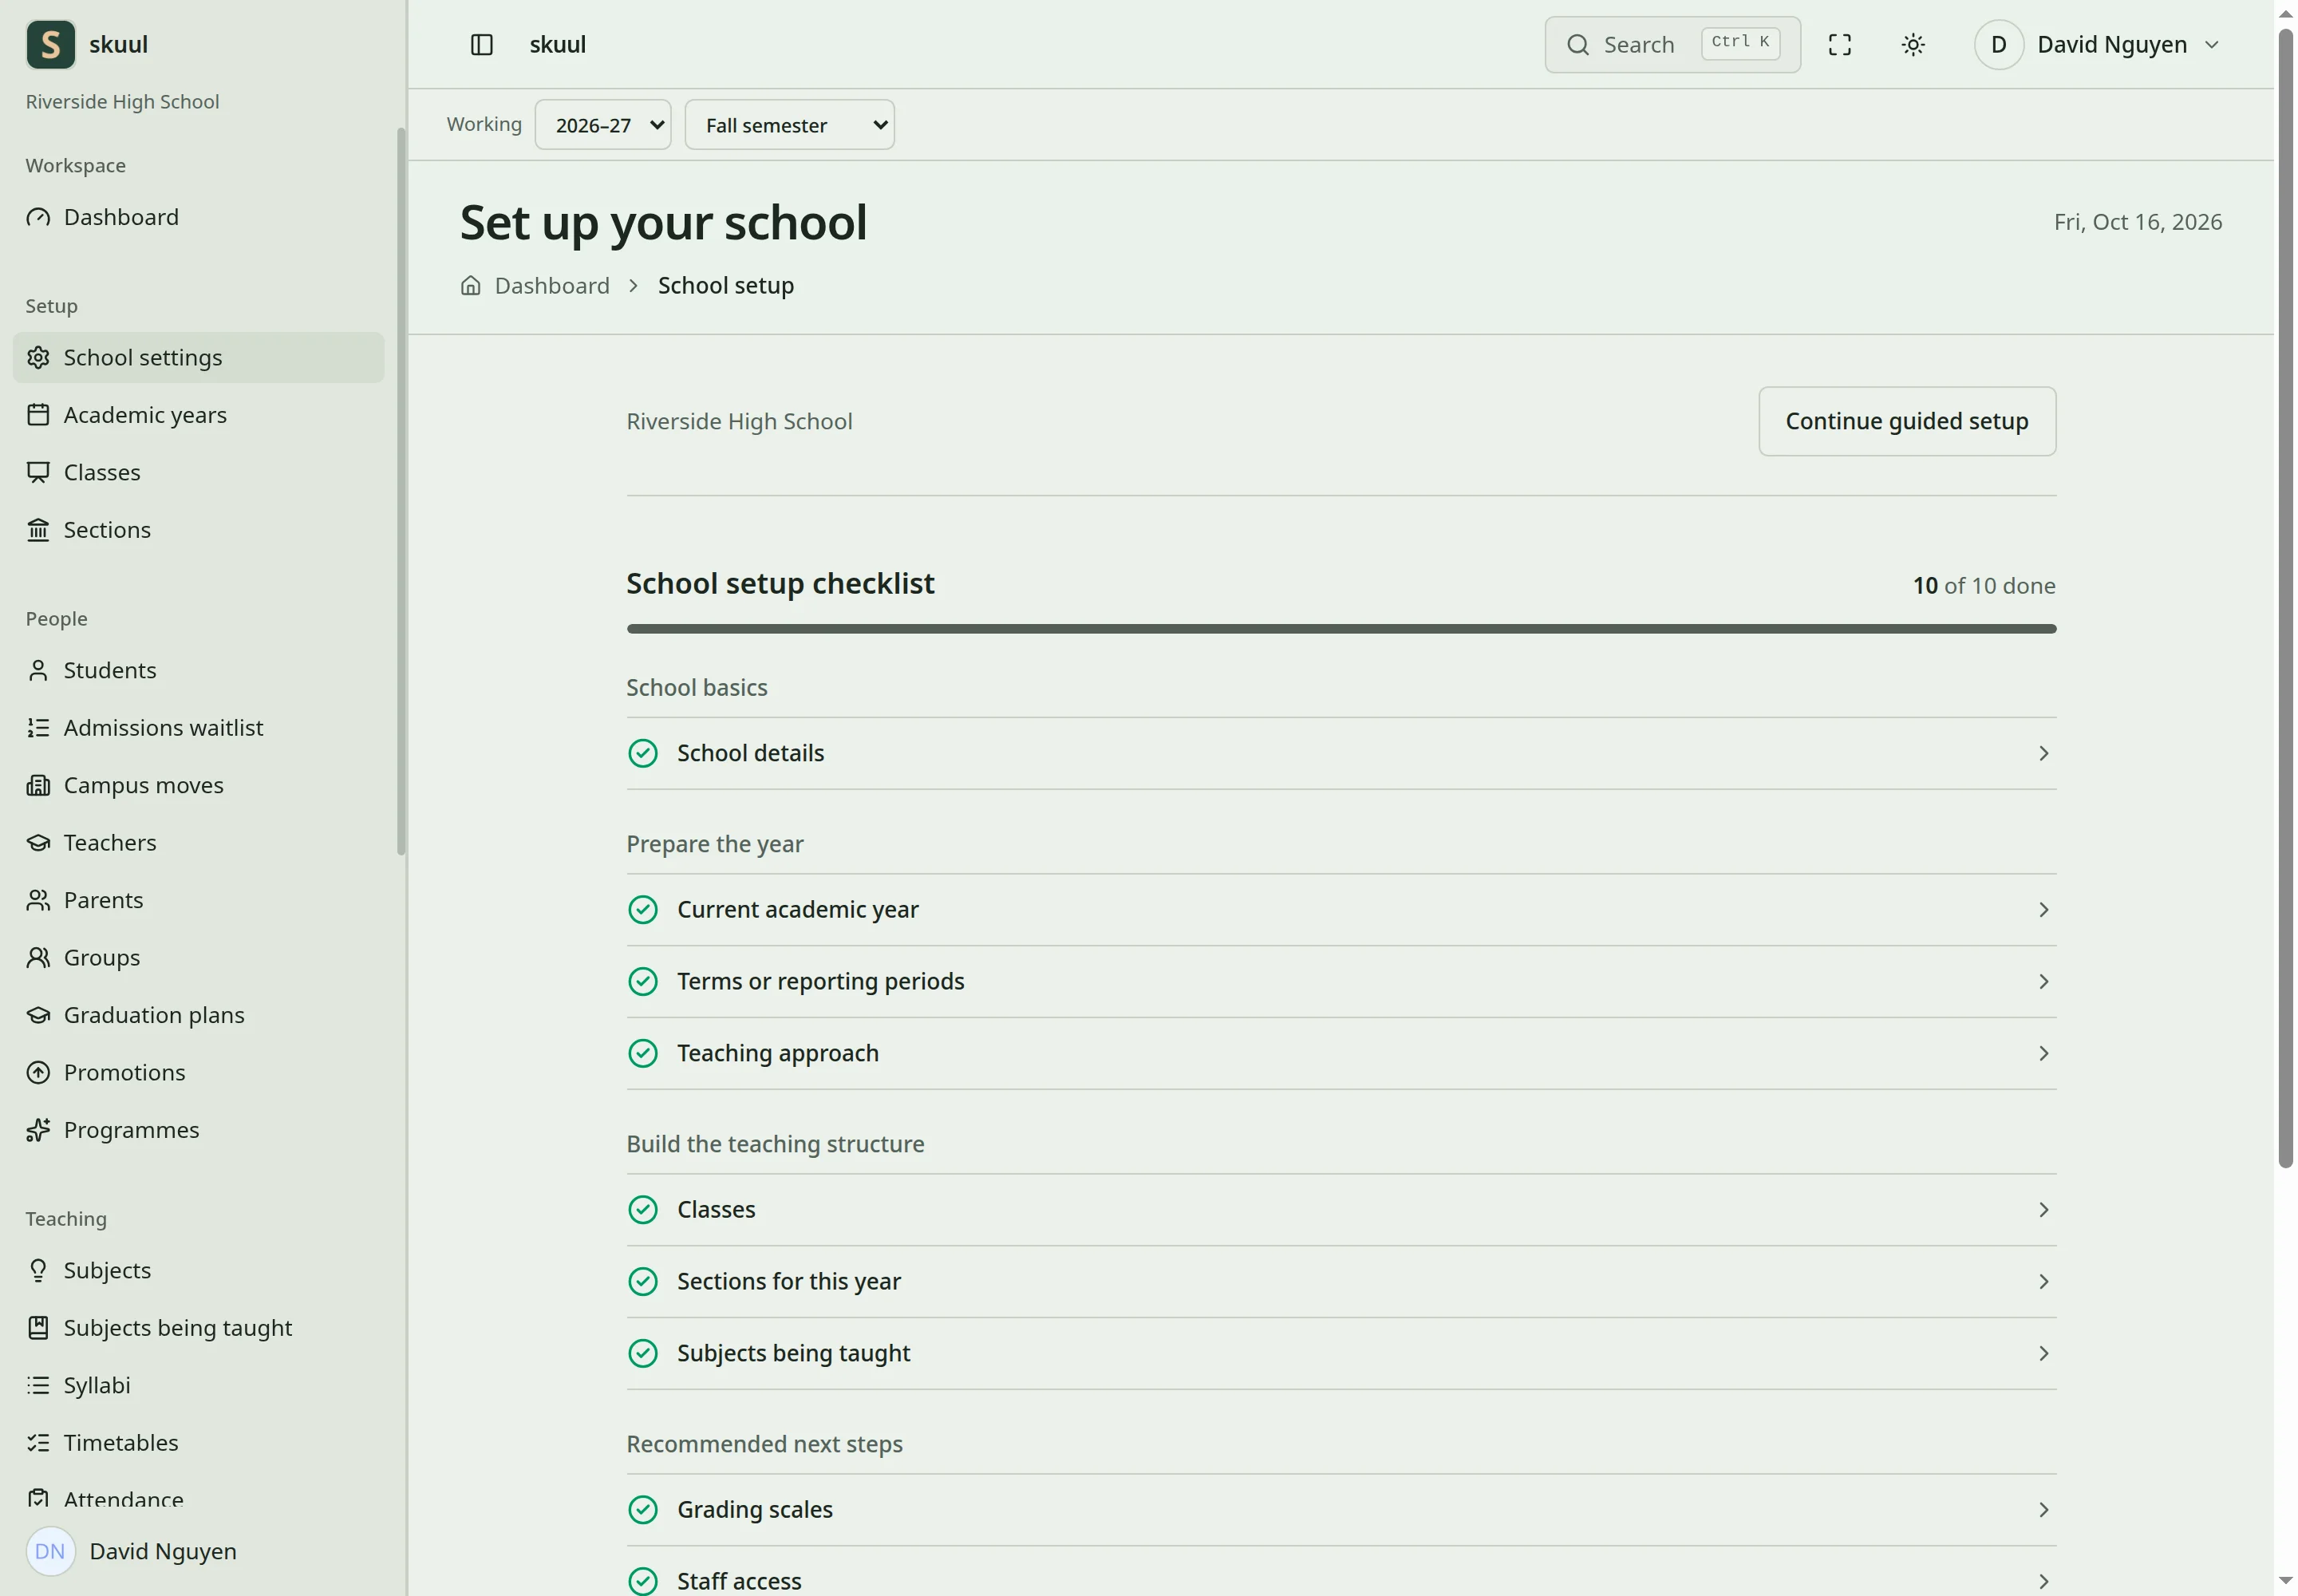Open the Fall semester dropdown
The image size is (2298, 1596).
tap(790, 125)
